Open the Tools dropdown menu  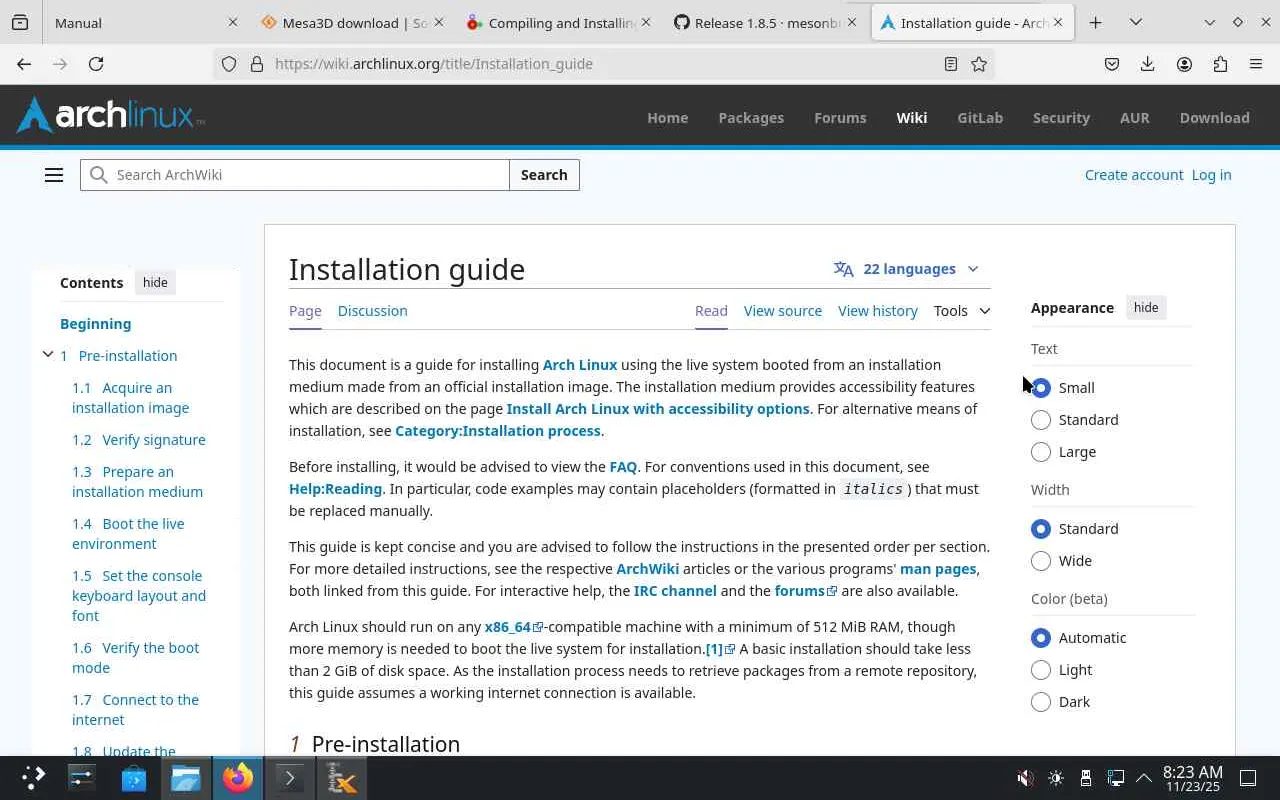[x=962, y=311]
